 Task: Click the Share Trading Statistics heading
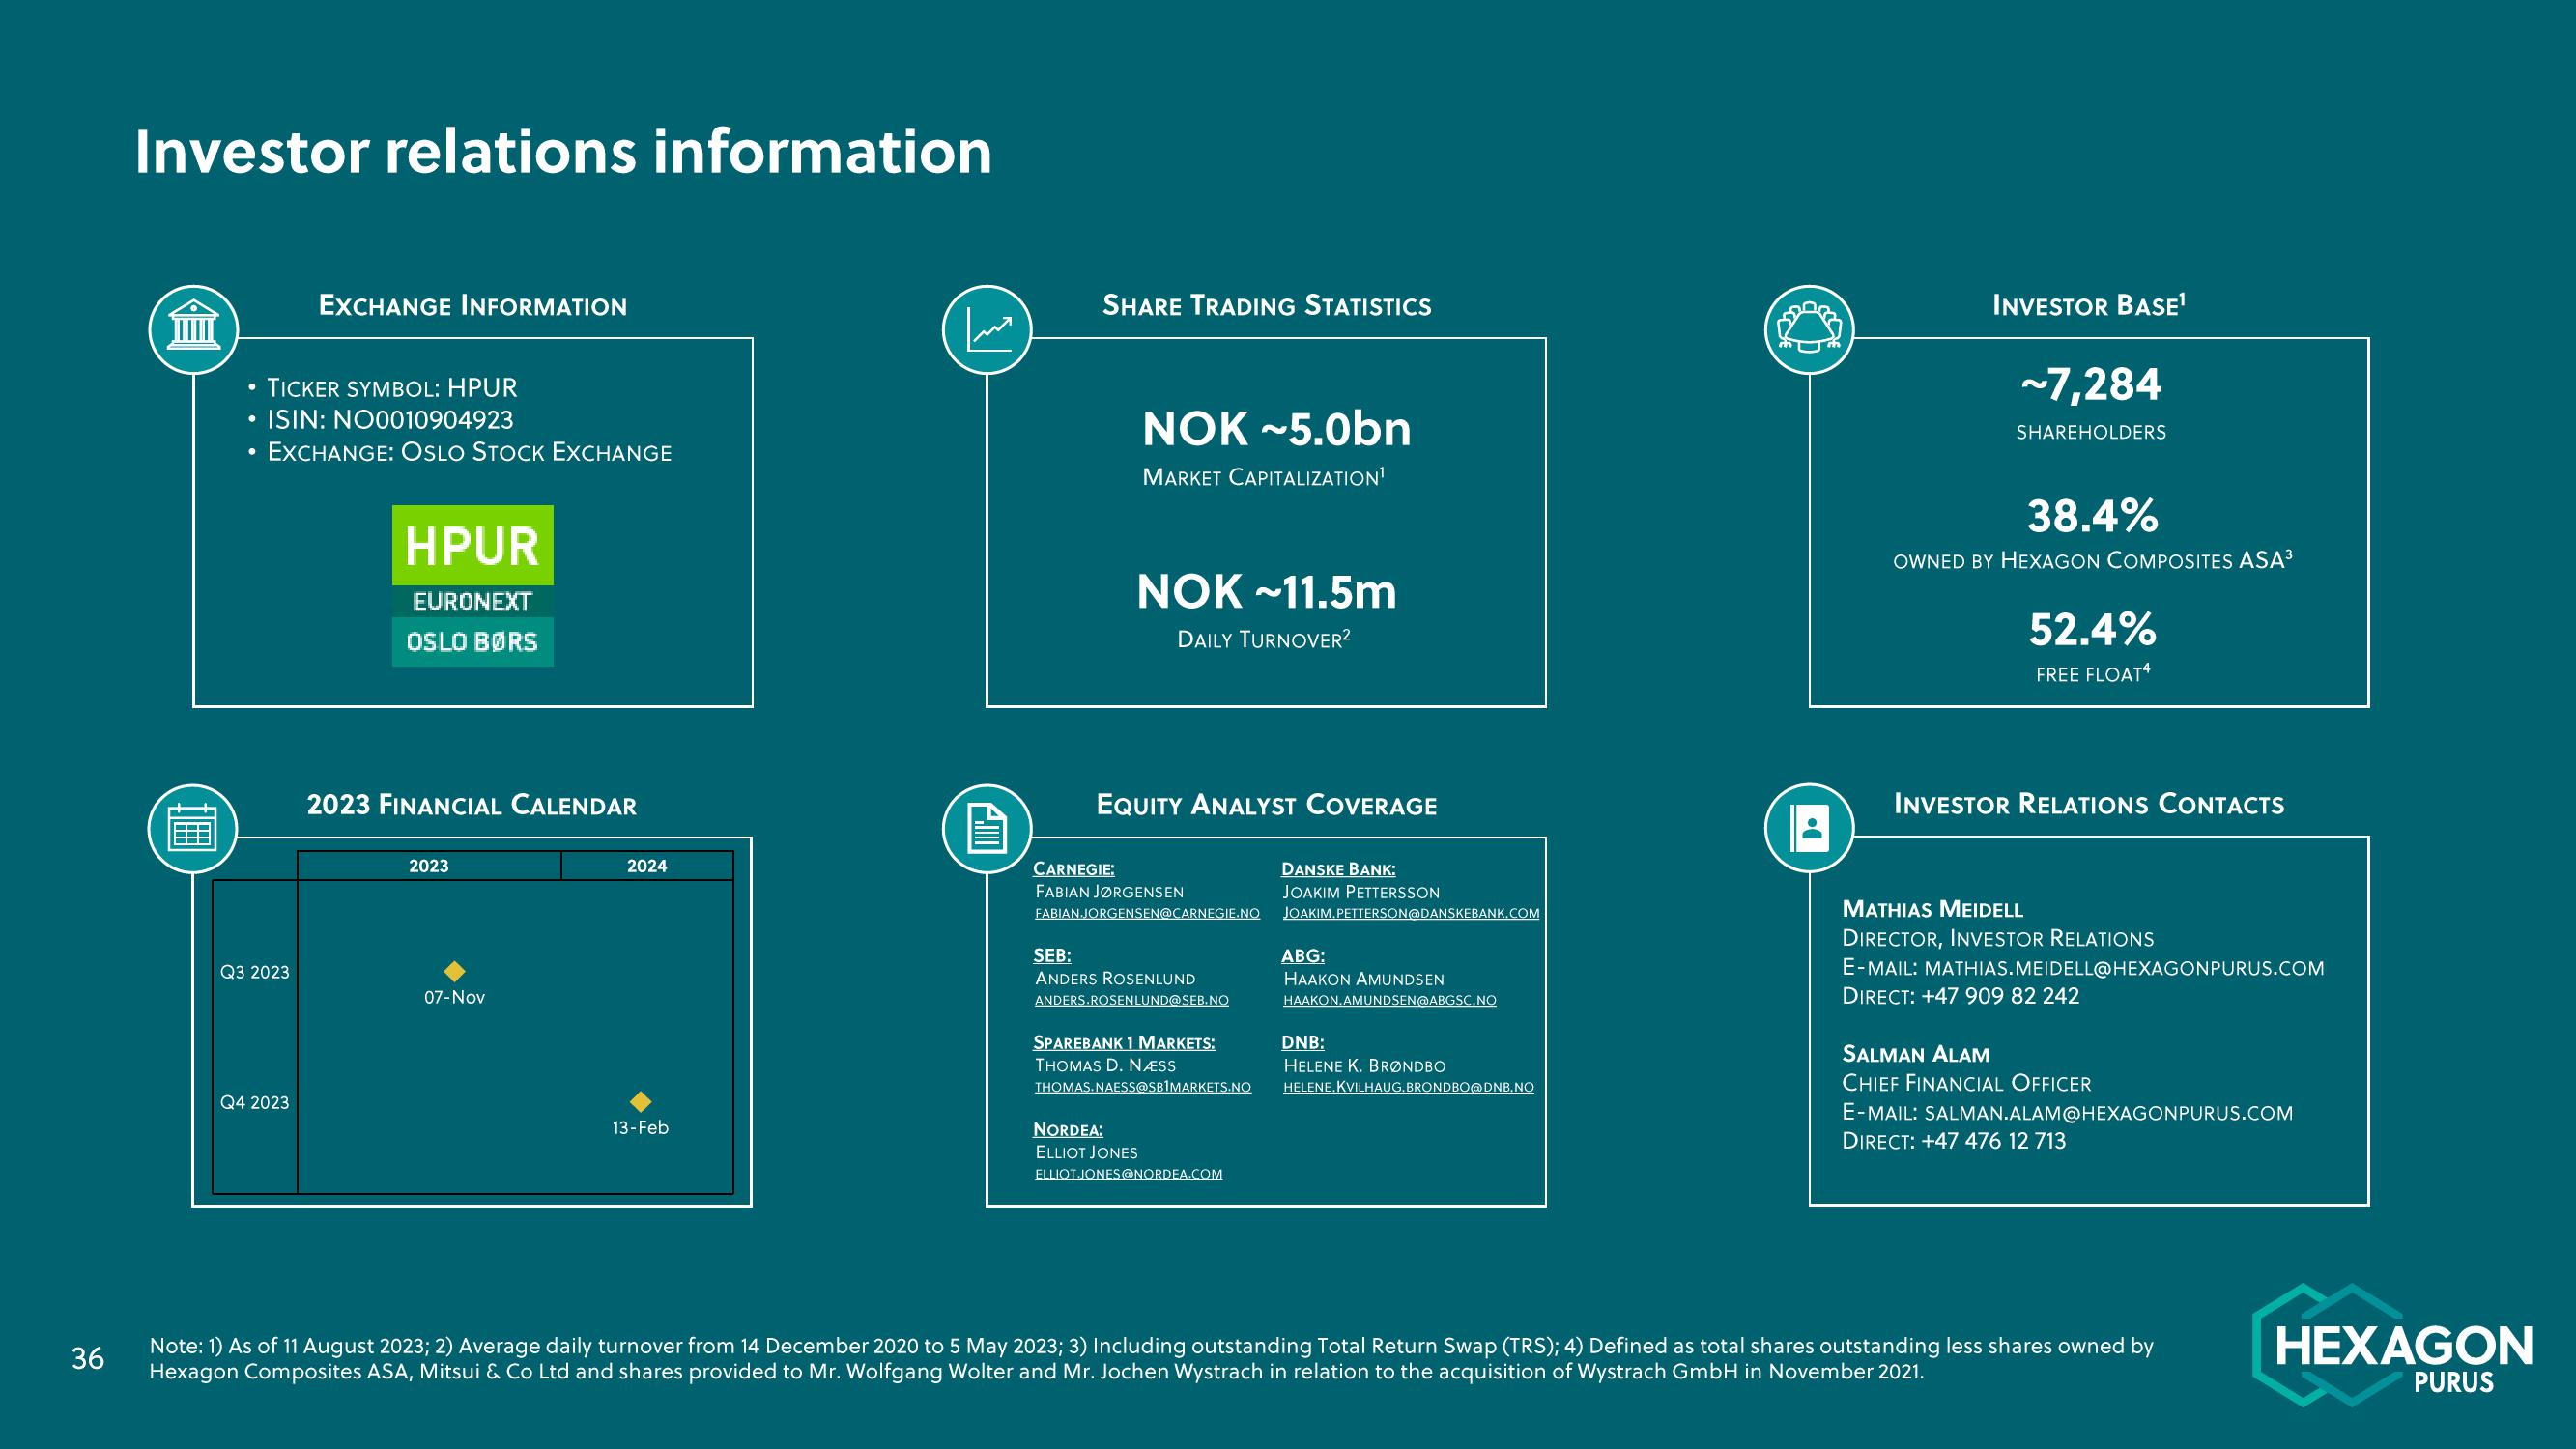[x=1267, y=306]
